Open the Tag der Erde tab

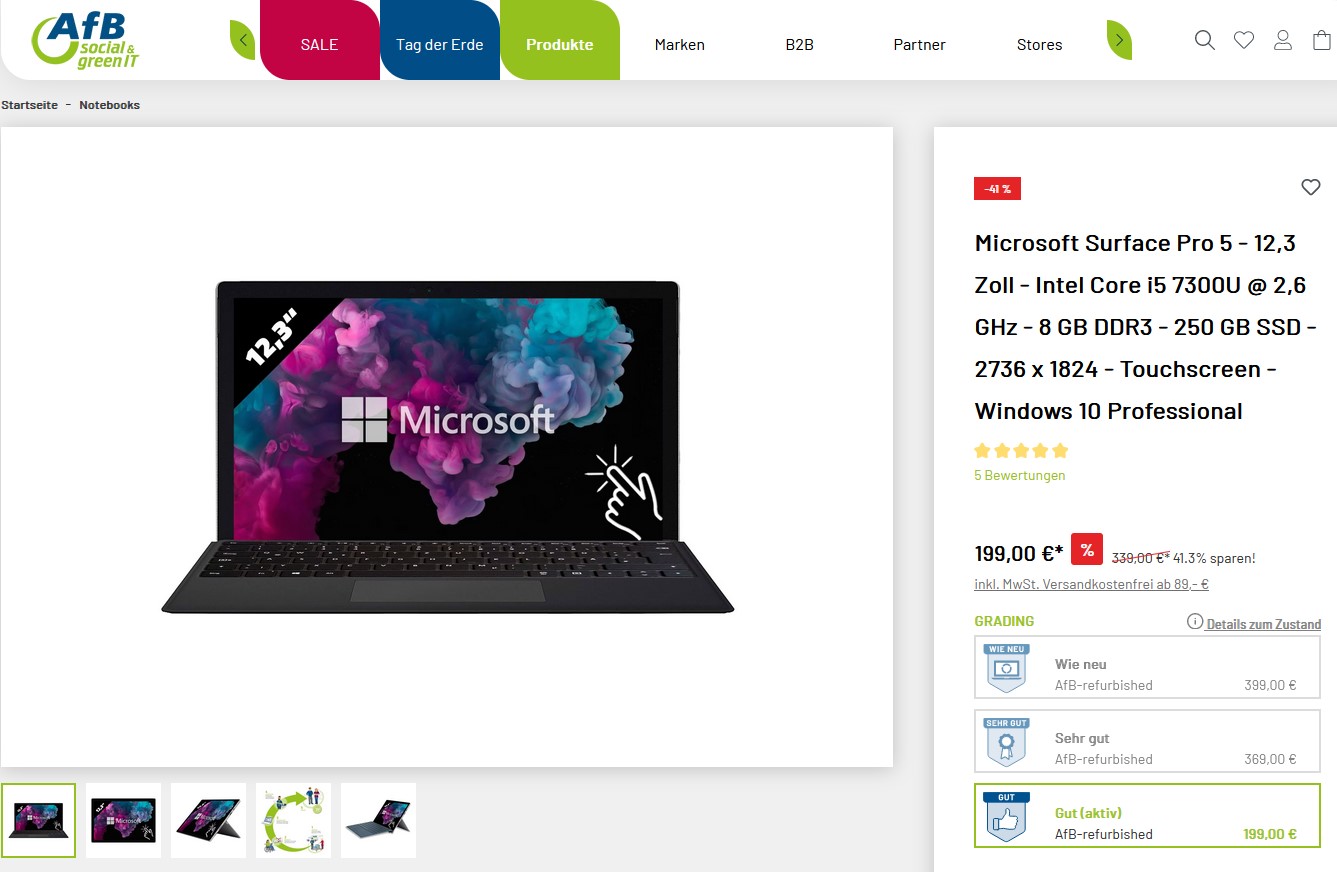tap(440, 42)
